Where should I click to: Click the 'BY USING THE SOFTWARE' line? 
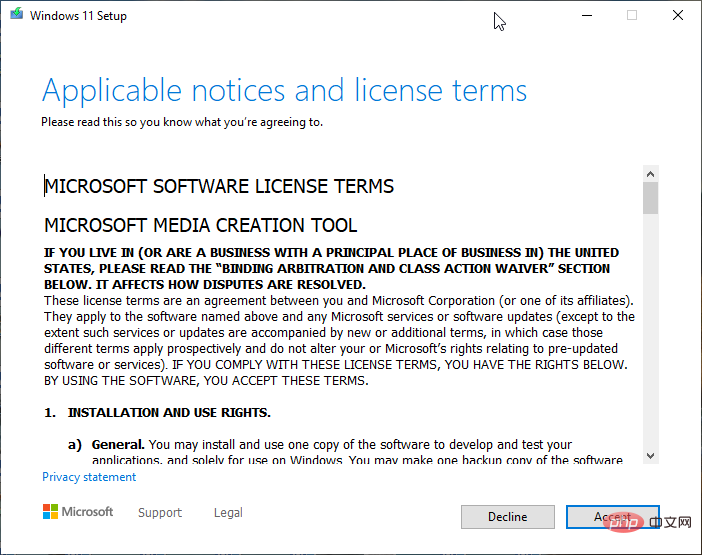(x=206, y=381)
